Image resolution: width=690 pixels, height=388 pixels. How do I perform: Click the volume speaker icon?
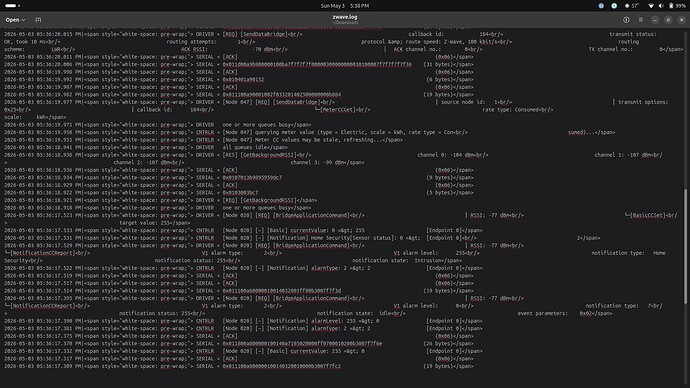click(x=661, y=6)
